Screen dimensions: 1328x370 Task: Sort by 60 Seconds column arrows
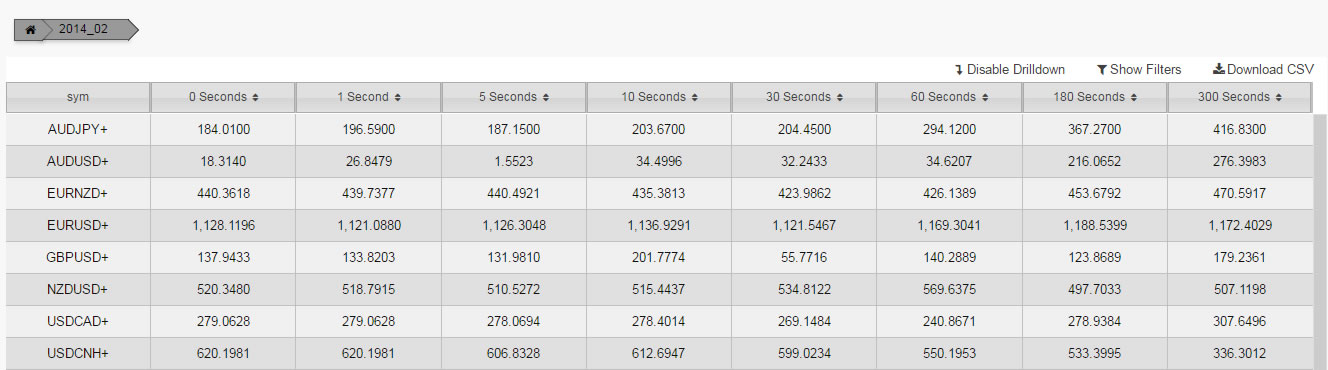[984, 98]
